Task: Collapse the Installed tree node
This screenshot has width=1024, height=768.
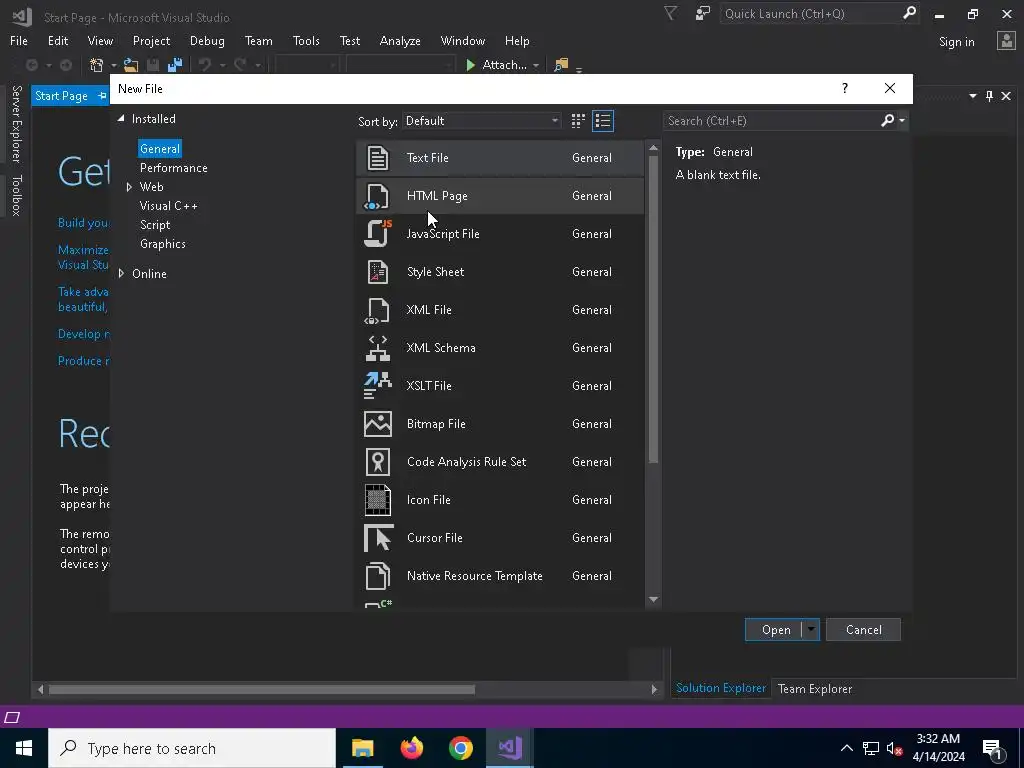Action: [121, 119]
